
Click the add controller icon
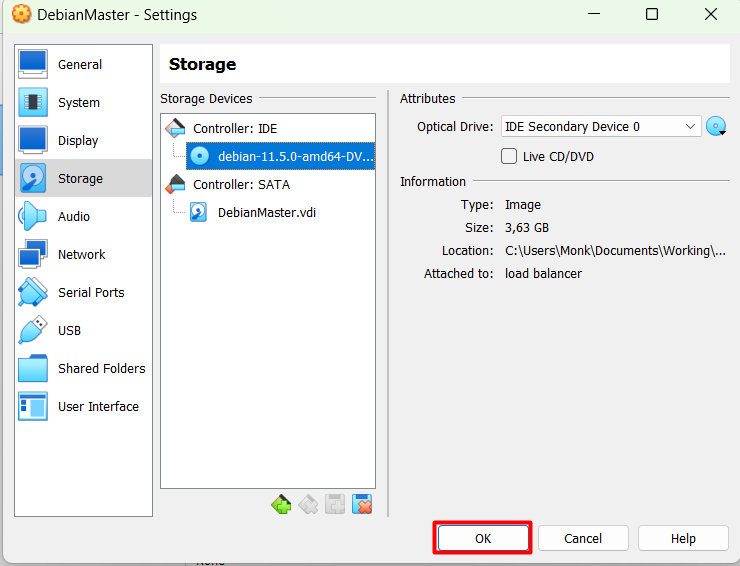tap(281, 504)
